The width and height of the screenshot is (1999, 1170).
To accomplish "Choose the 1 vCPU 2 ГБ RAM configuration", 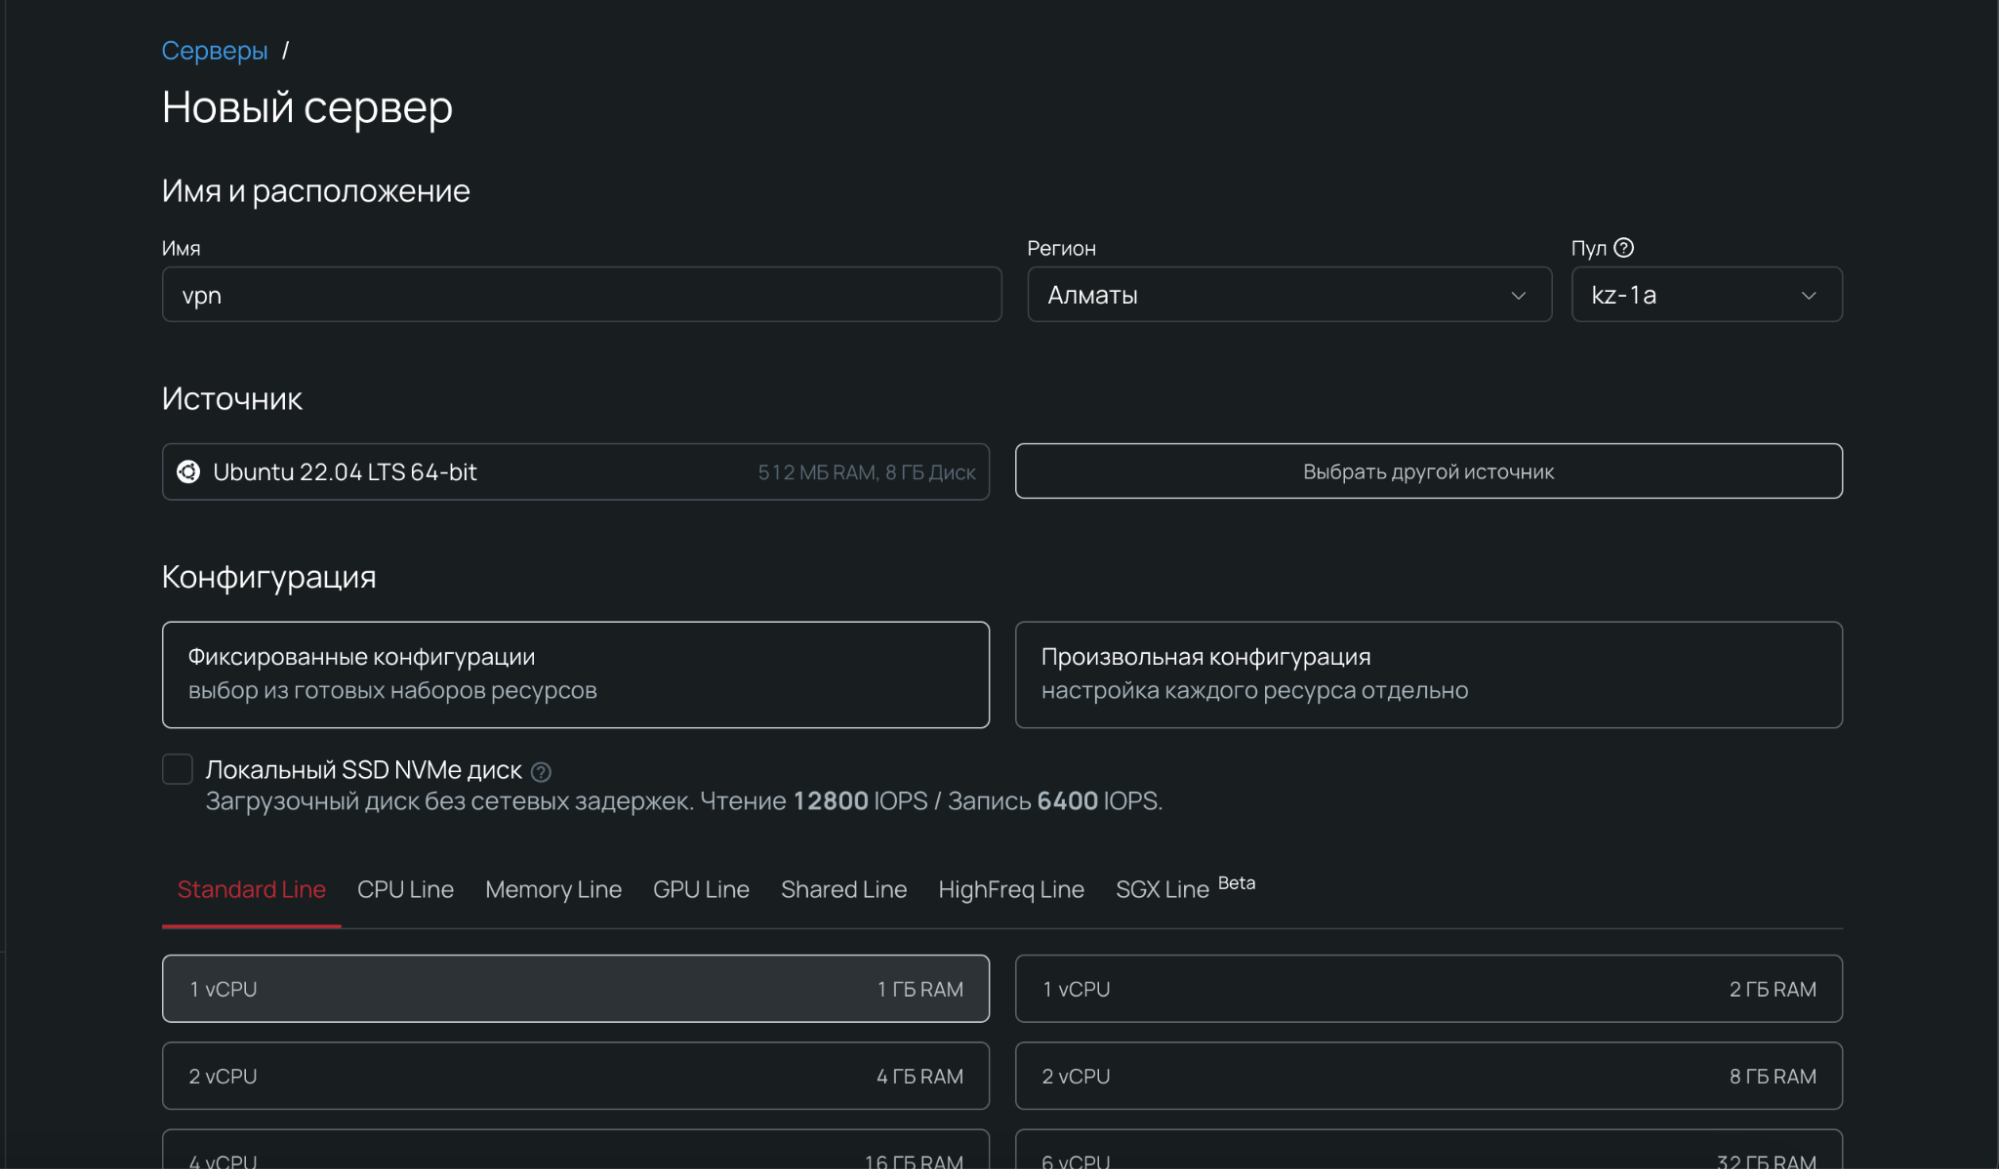I will coord(1428,989).
